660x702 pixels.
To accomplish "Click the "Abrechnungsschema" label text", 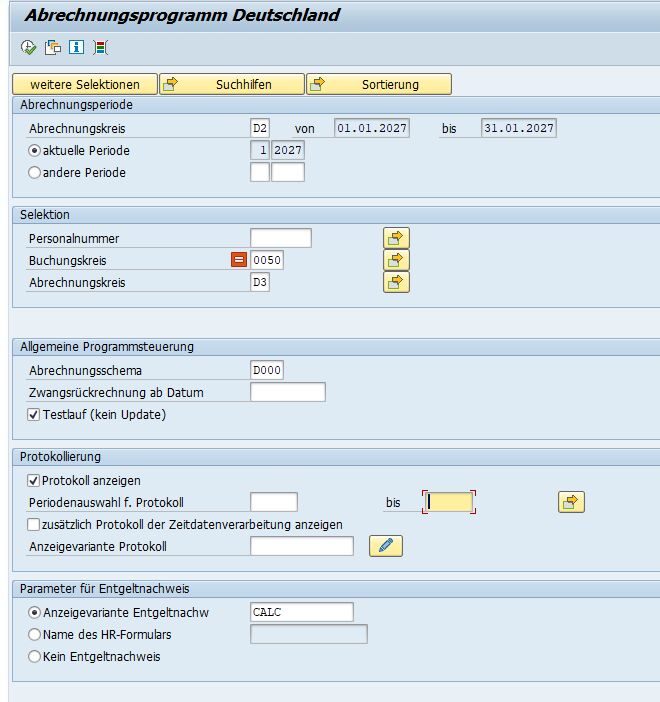I will 86,371.
